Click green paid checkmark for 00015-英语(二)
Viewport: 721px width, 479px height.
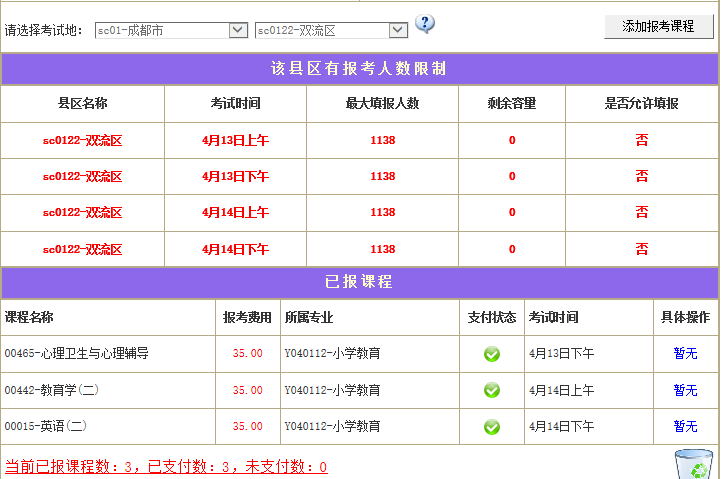492,427
